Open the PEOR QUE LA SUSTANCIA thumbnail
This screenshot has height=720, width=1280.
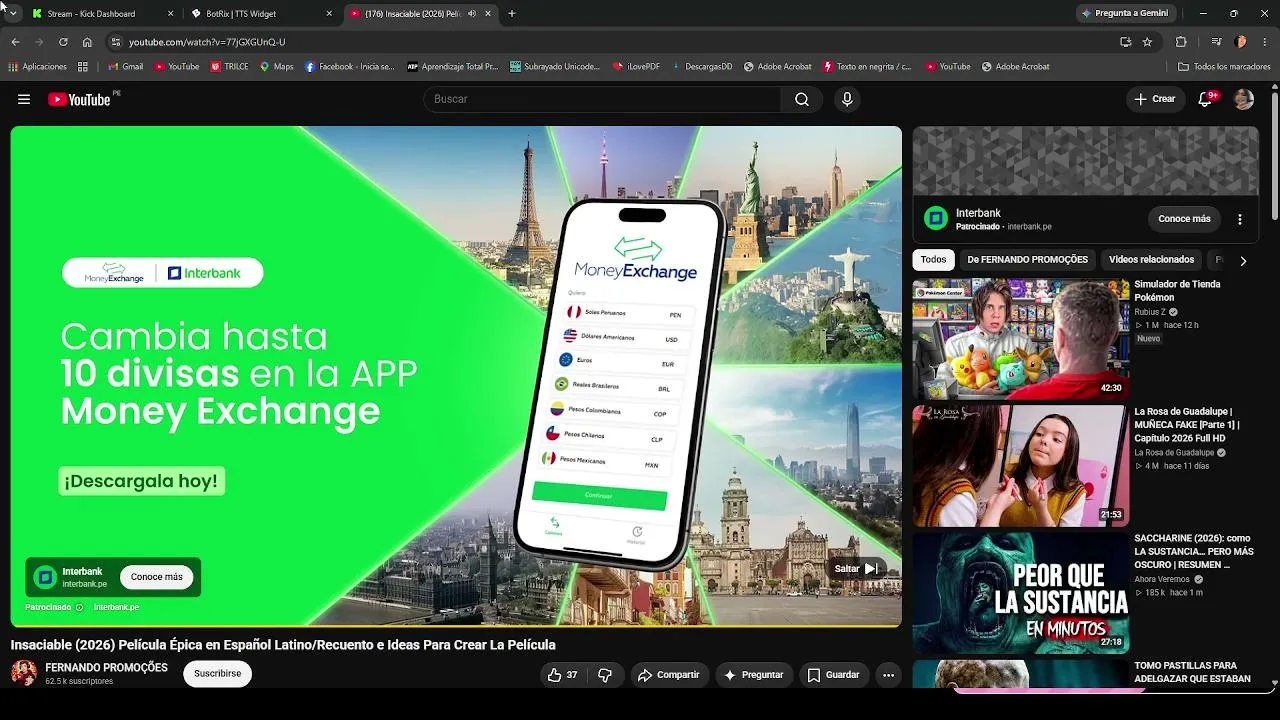tap(1021, 593)
